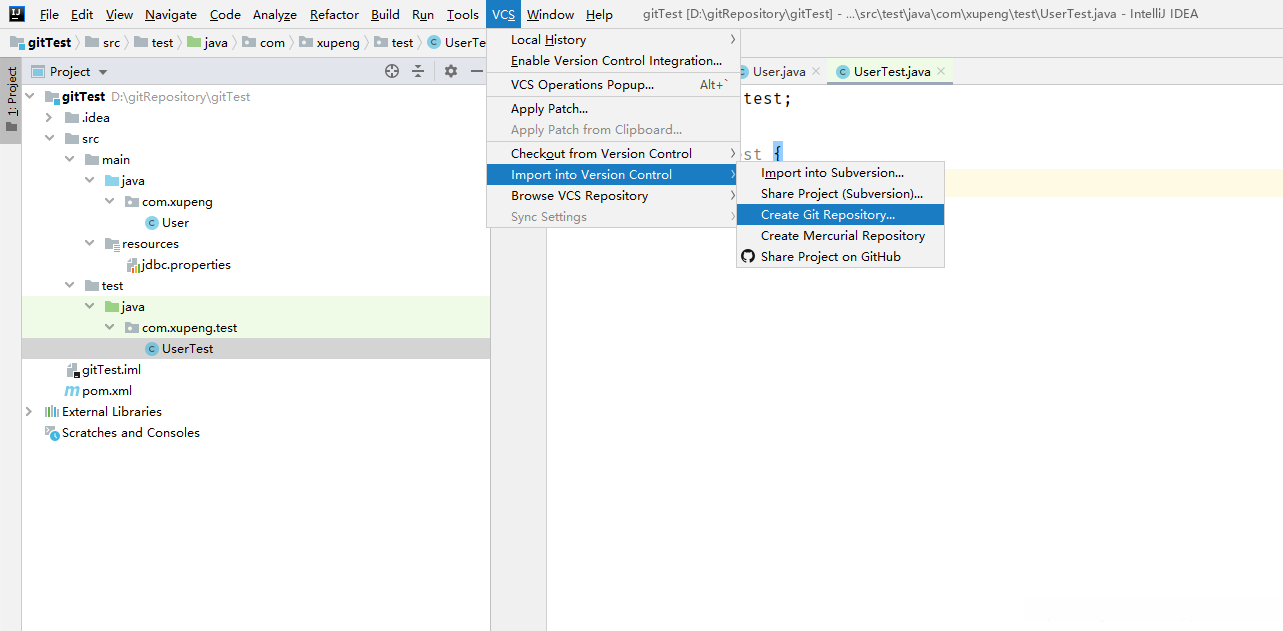Choose Create Git Repository

[840, 215]
